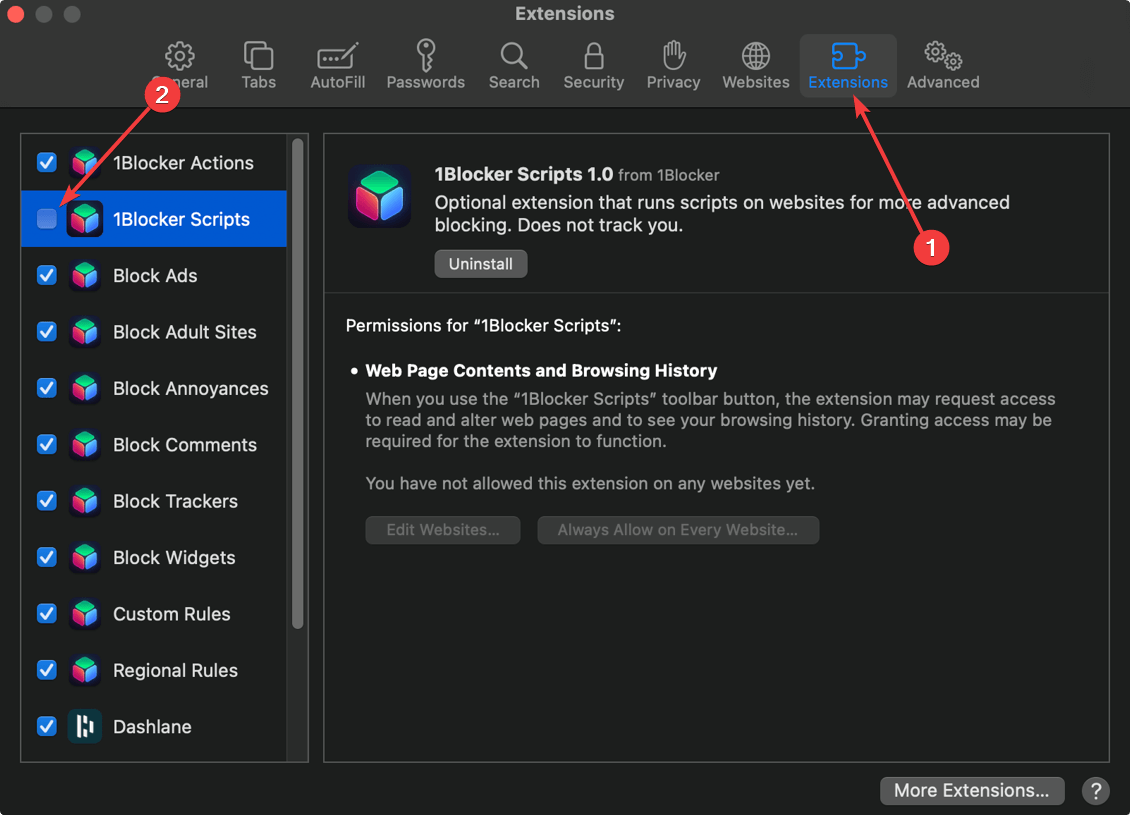Select the Block Ads row text
The height and width of the screenshot is (815, 1130).
155,275
